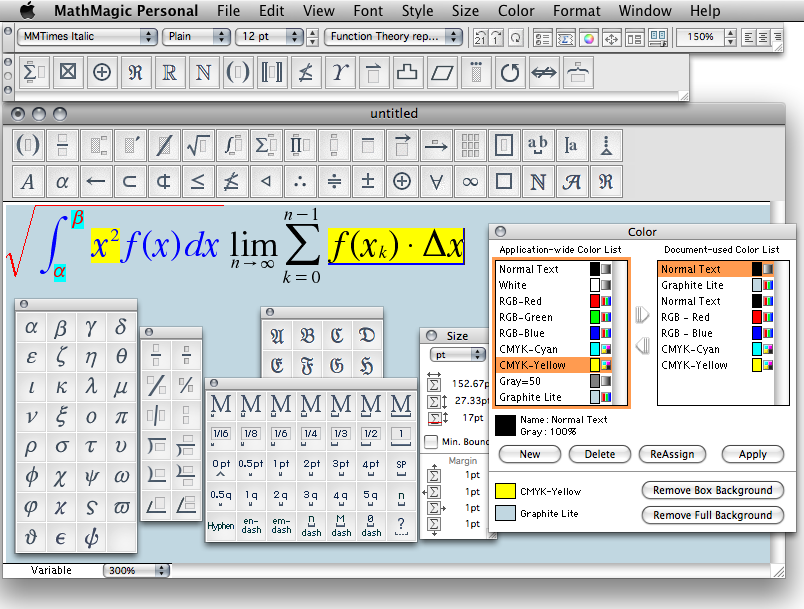
Task: Click the square root template icon
Action: (x=198, y=146)
